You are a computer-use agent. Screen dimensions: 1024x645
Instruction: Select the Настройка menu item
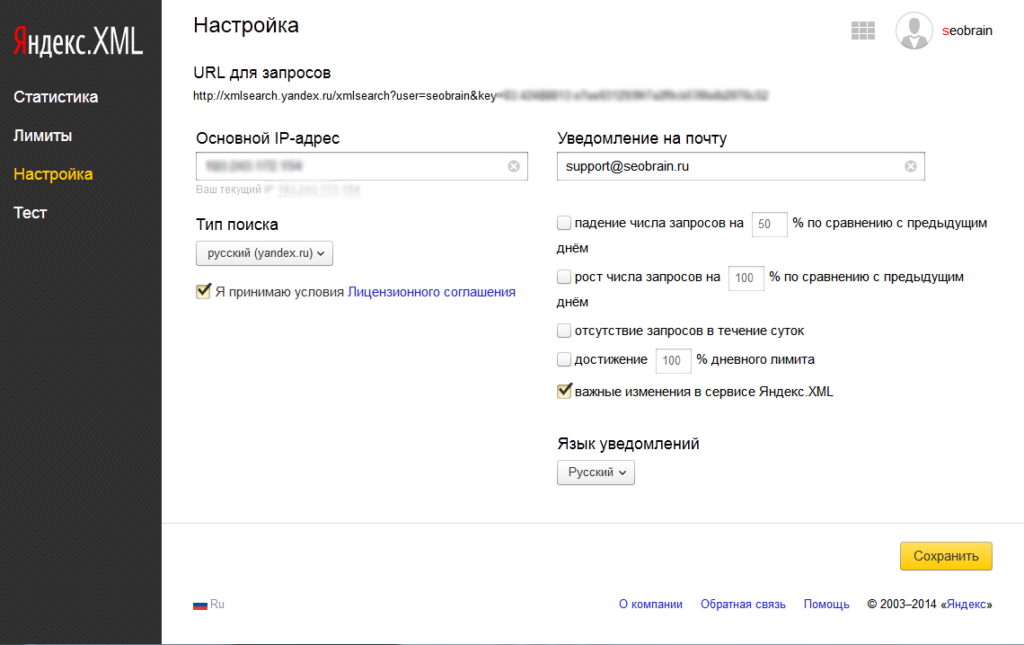coord(53,174)
